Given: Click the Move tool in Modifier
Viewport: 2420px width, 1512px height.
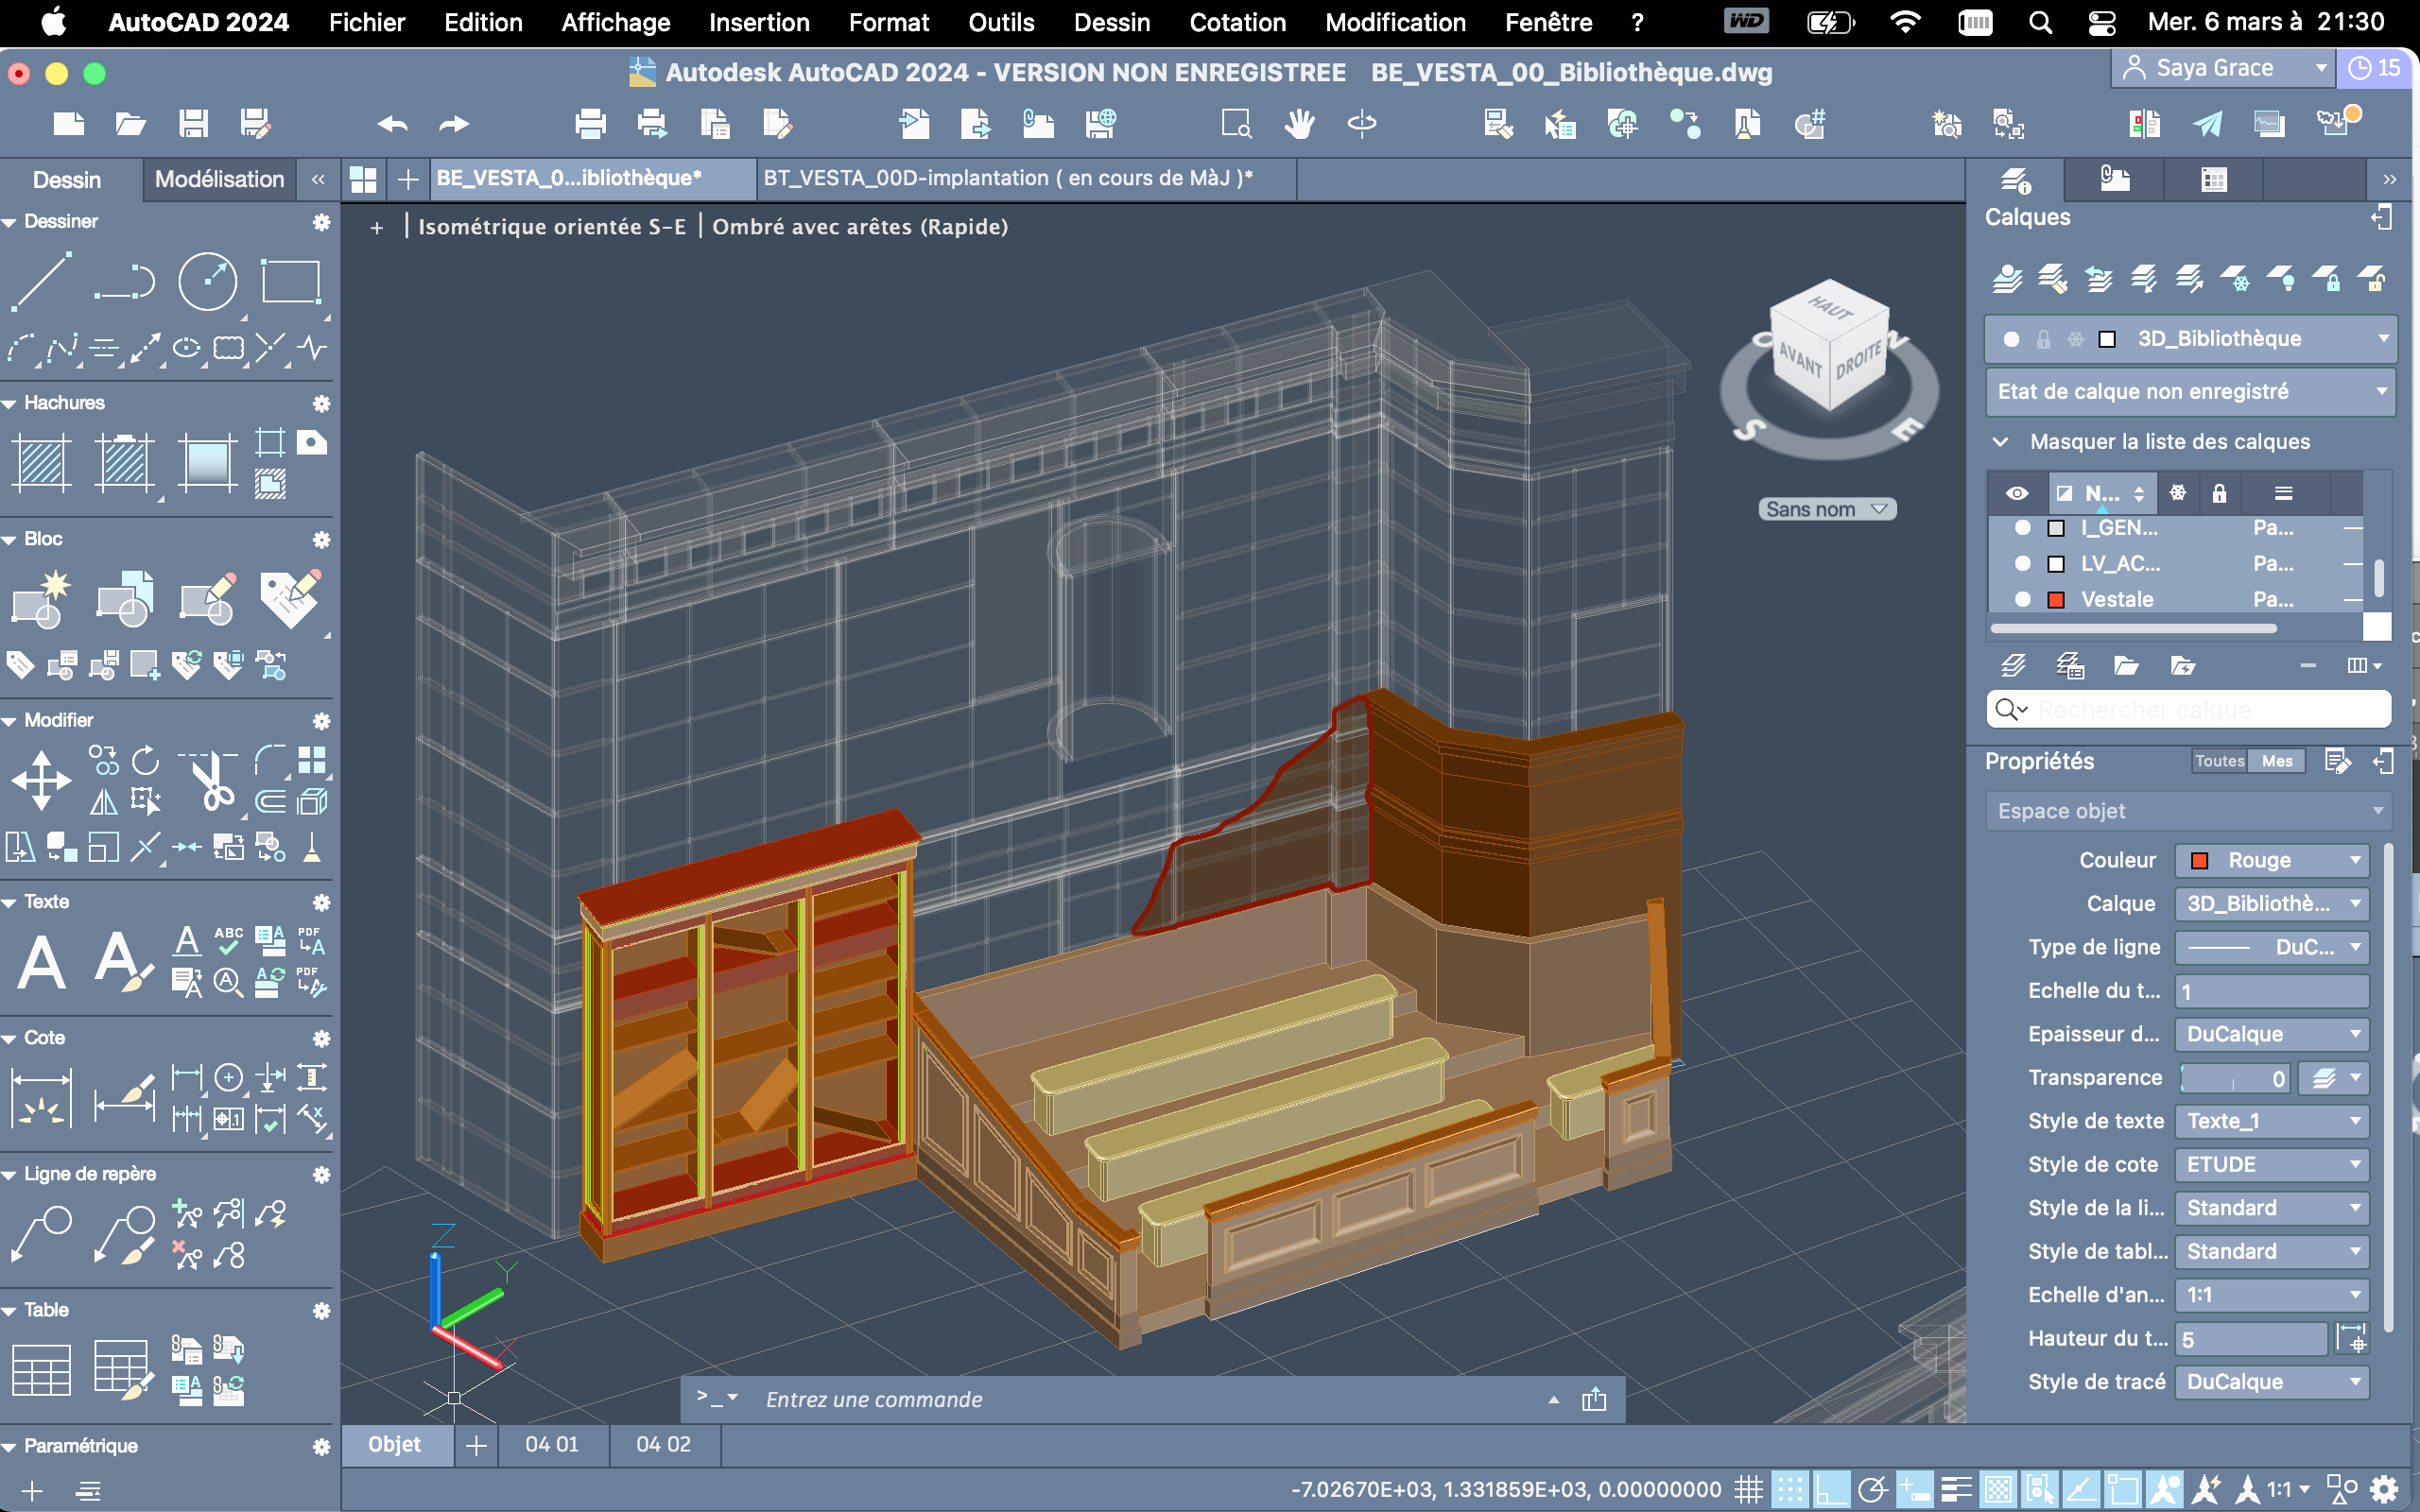Looking at the screenshot, I should click(41, 780).
